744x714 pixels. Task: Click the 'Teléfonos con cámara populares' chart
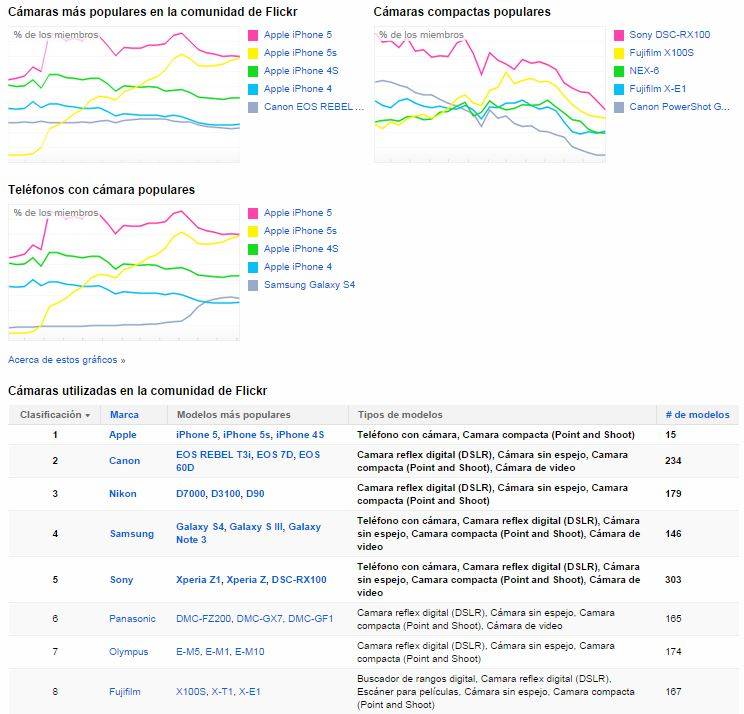[124, 273]
